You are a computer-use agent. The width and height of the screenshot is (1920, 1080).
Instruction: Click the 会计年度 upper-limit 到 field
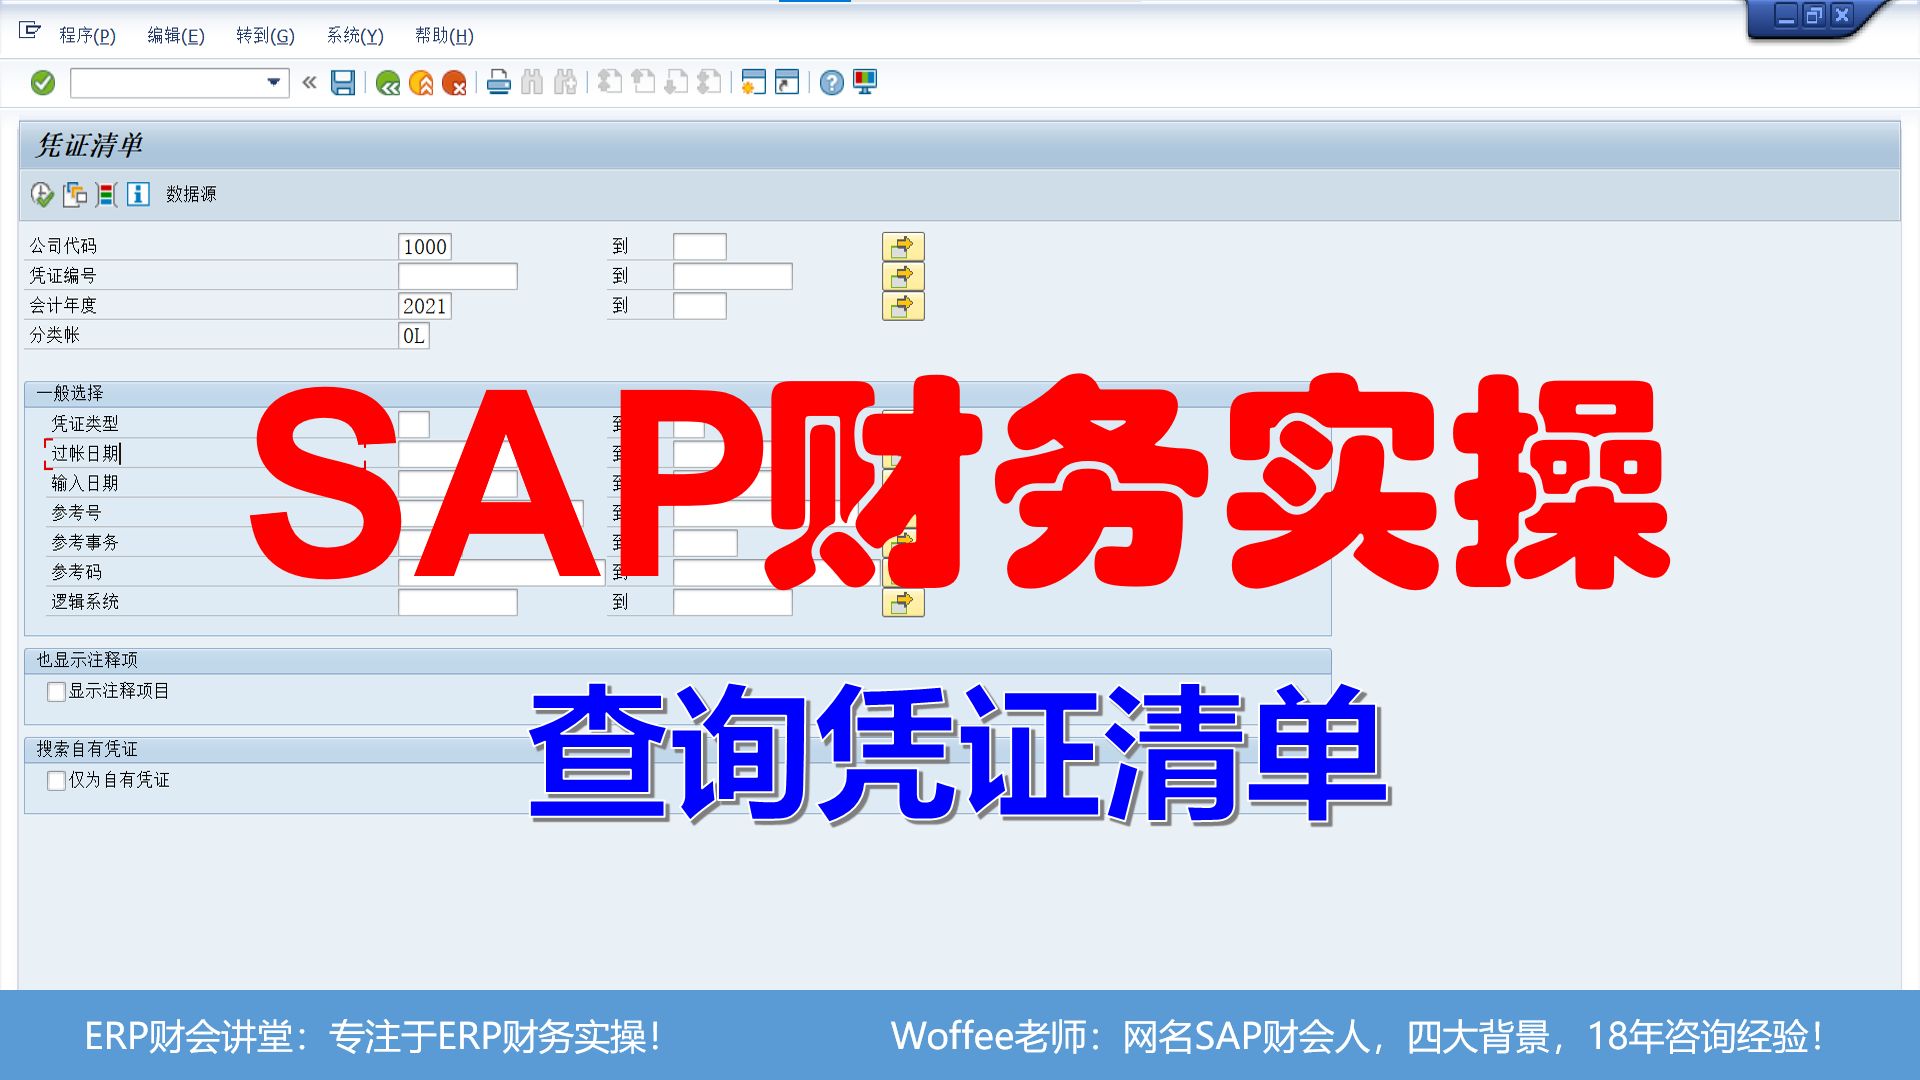coord(700,307)
